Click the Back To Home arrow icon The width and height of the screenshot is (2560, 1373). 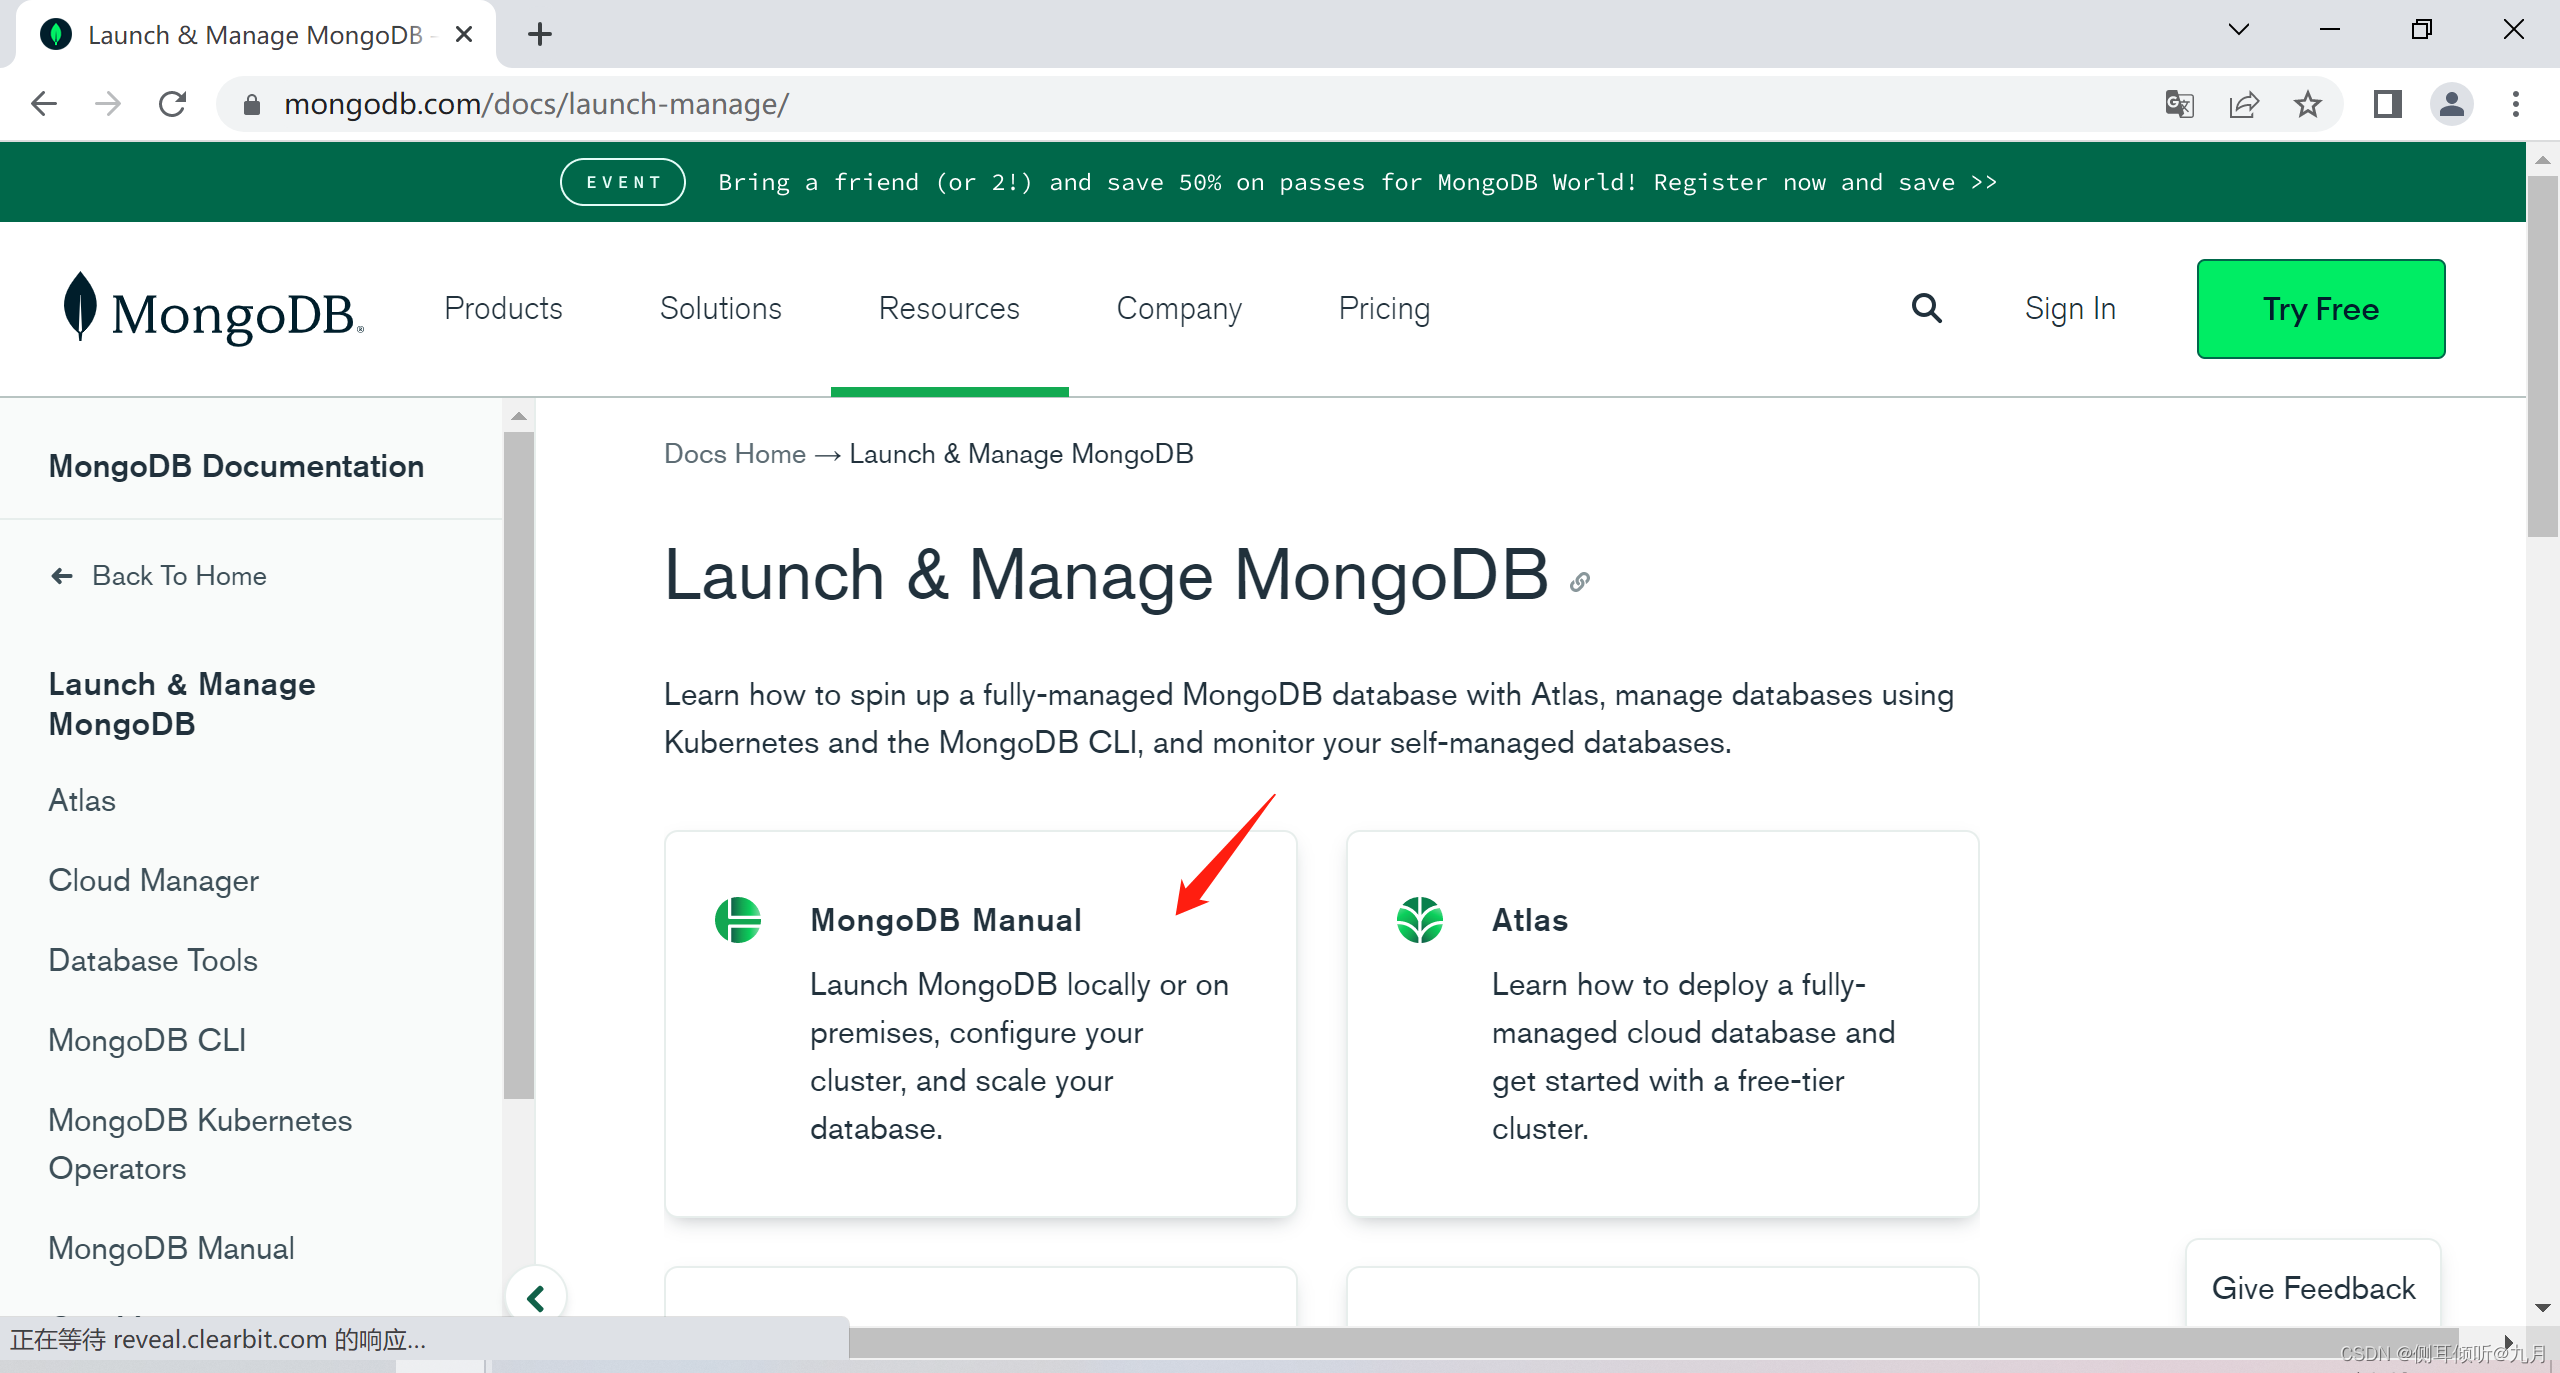(62, 576)
